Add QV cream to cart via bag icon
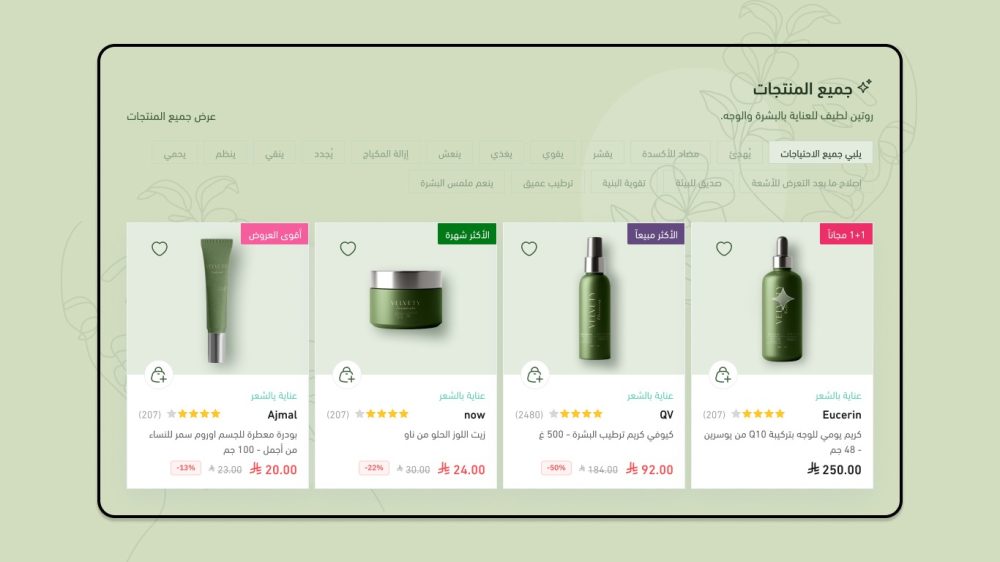1000x562 pixels. click(x=534, y=375)
